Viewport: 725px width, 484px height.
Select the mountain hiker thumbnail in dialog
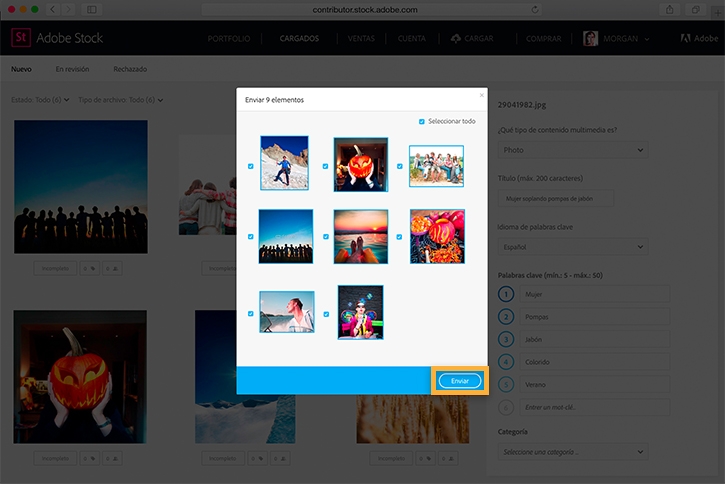click(x=284, y=163)
